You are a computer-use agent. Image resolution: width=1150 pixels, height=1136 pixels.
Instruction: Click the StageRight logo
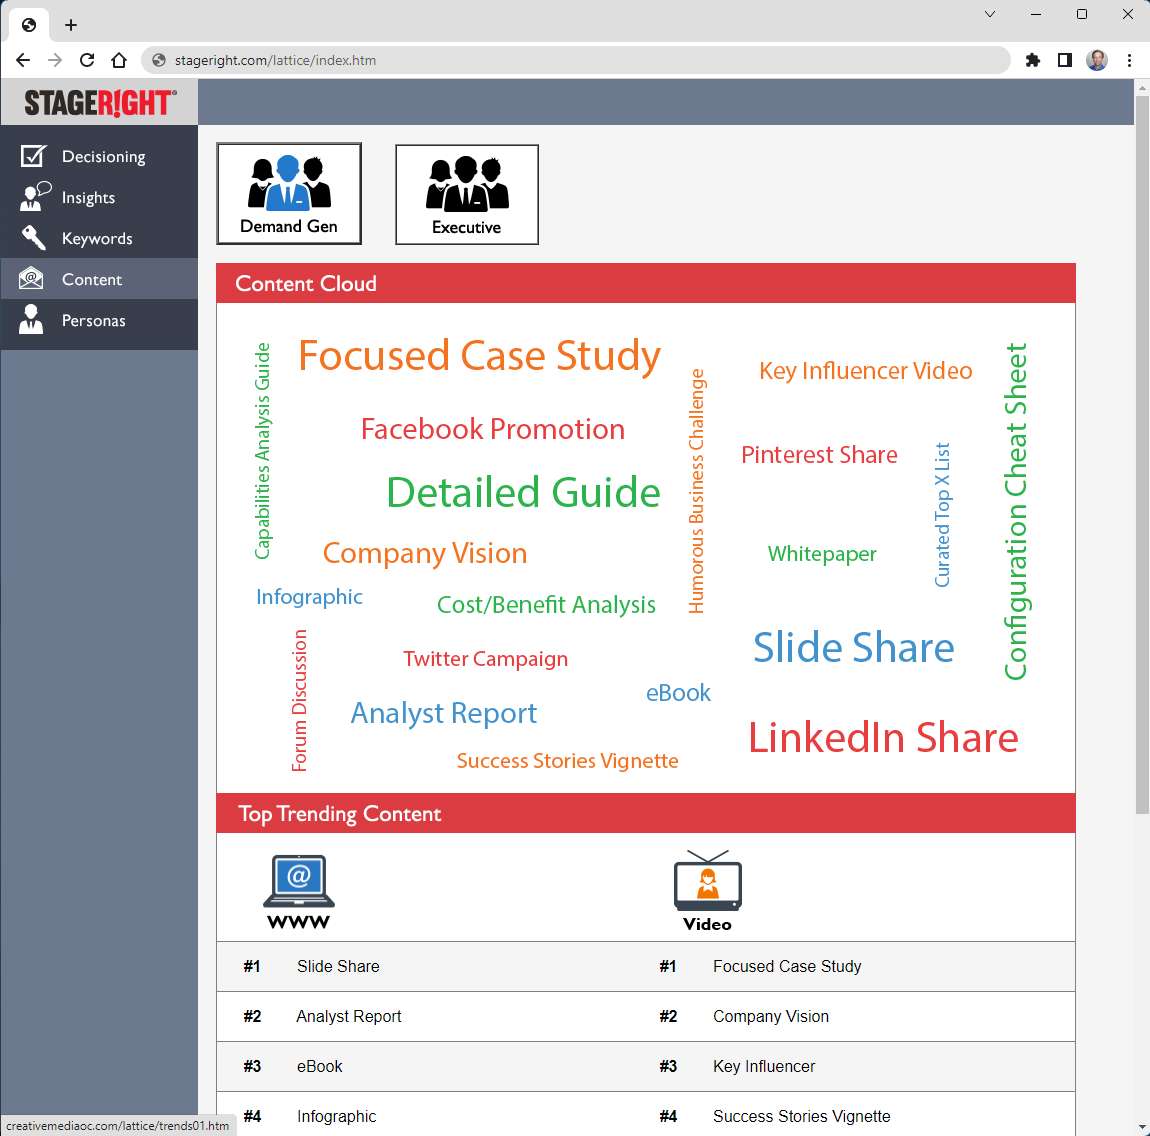point(100,103)
